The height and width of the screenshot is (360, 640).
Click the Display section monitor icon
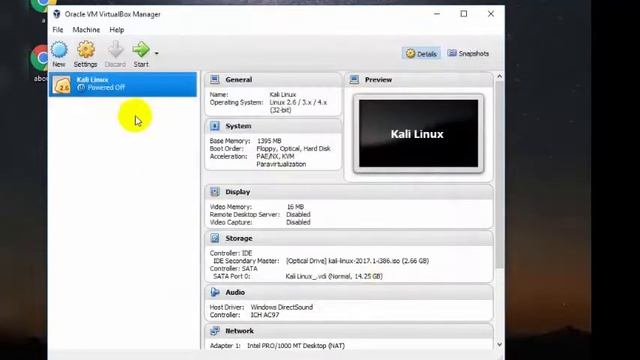[215, 192]
